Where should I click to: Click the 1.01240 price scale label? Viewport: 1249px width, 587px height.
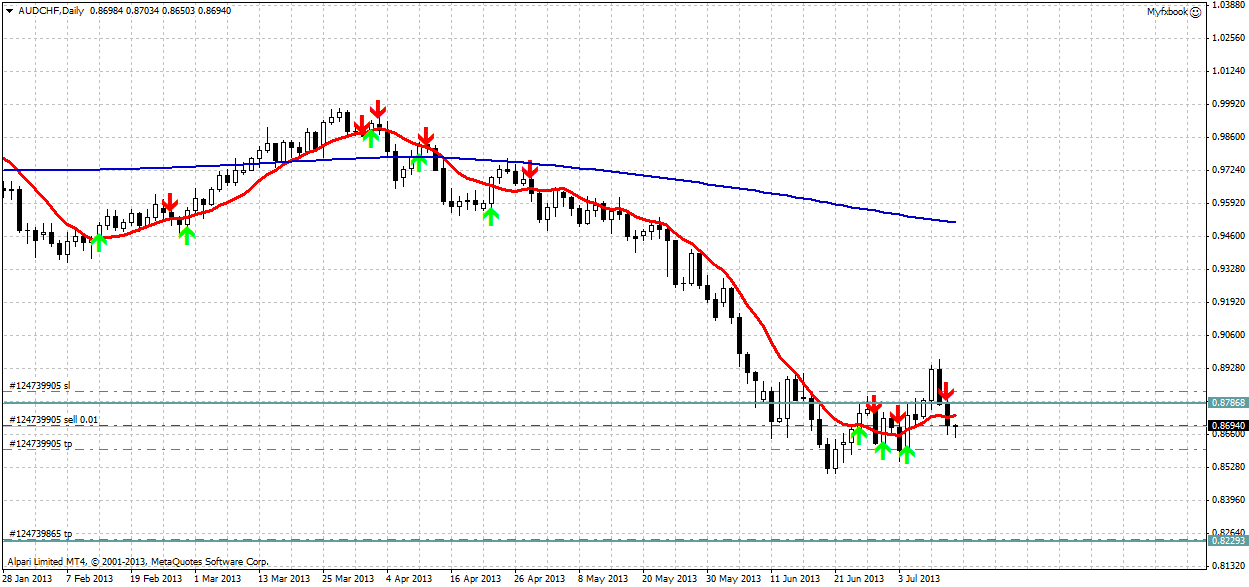click(x=1228, y=71)
